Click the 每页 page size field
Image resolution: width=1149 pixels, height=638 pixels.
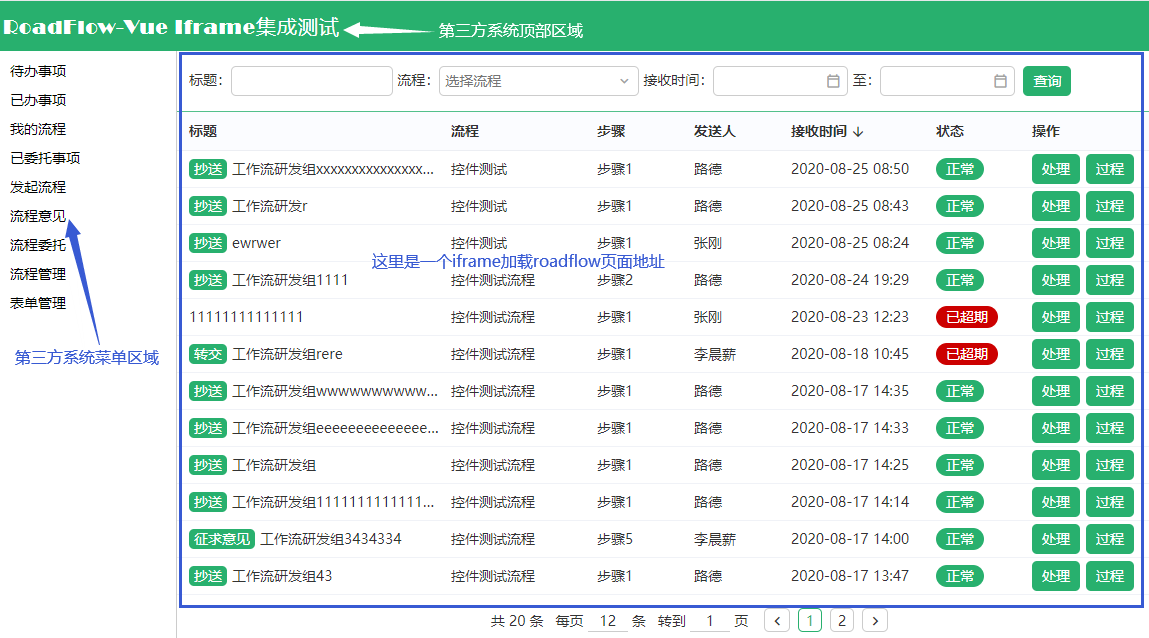(x=607, y=621)
